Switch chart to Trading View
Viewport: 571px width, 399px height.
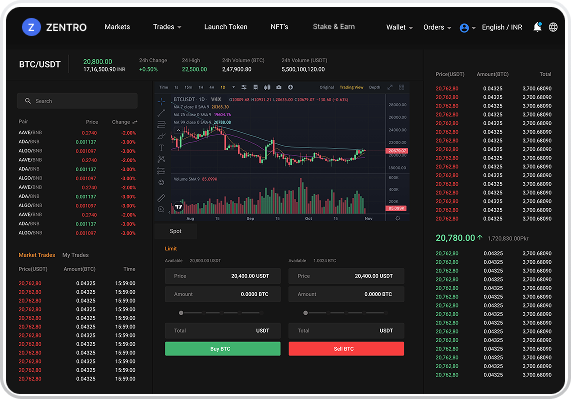[351, 87]
